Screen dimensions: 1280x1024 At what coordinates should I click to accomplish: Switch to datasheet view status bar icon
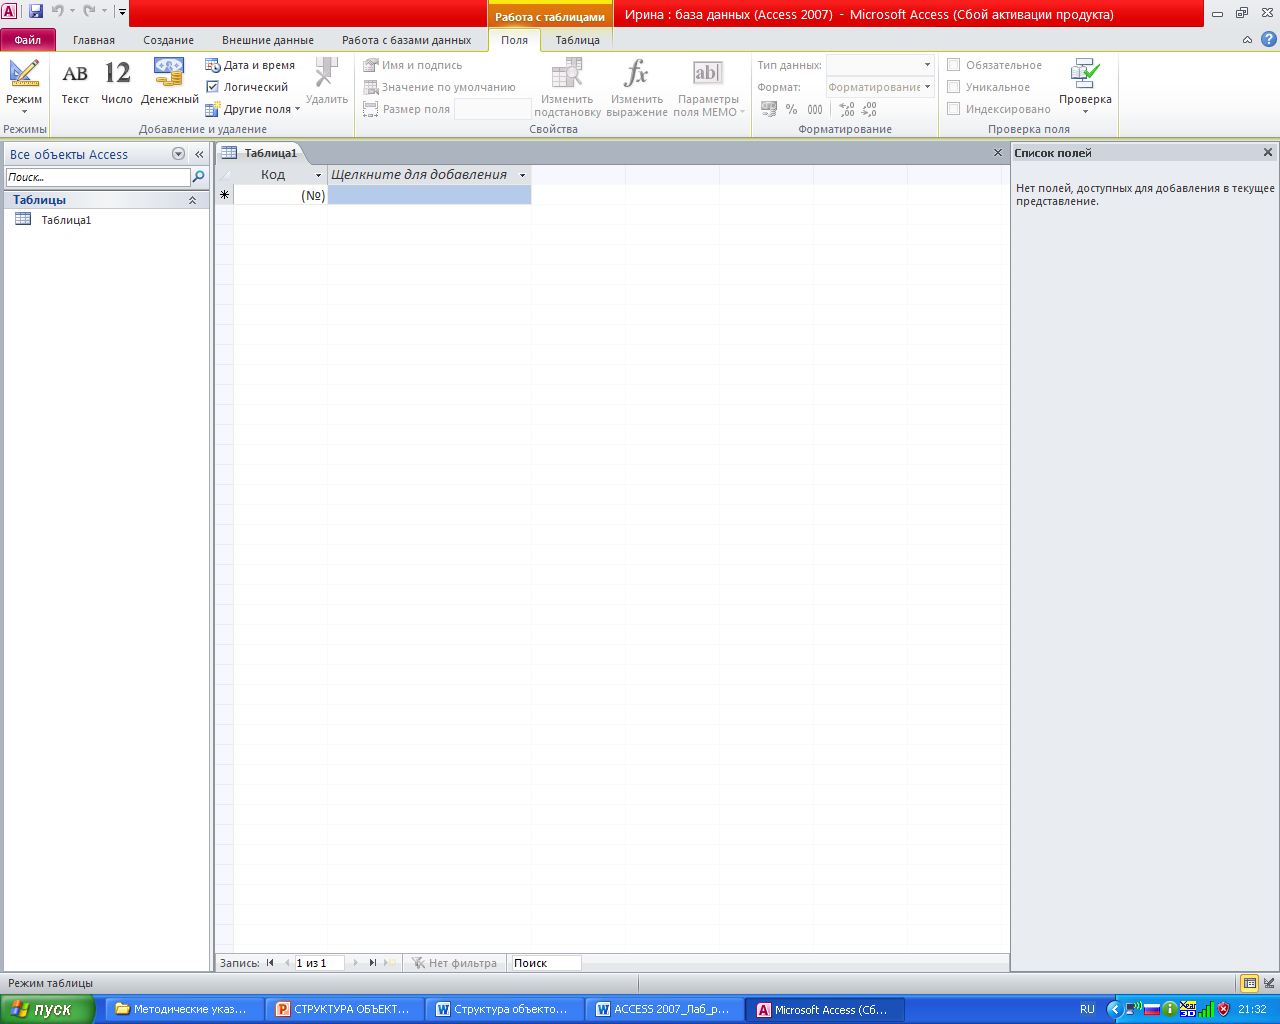pos(1250,983)
